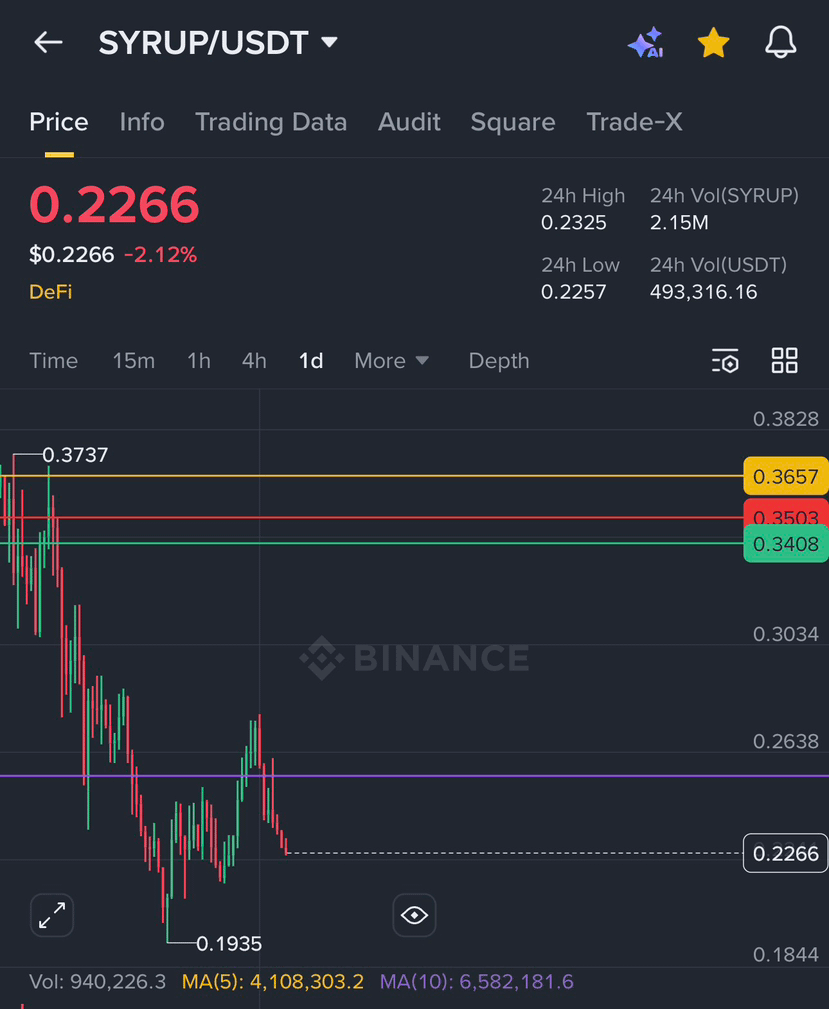This screenshot has width=829, height=1009.
Task: Open the chart tools grid icon
Action: [785, 361]
